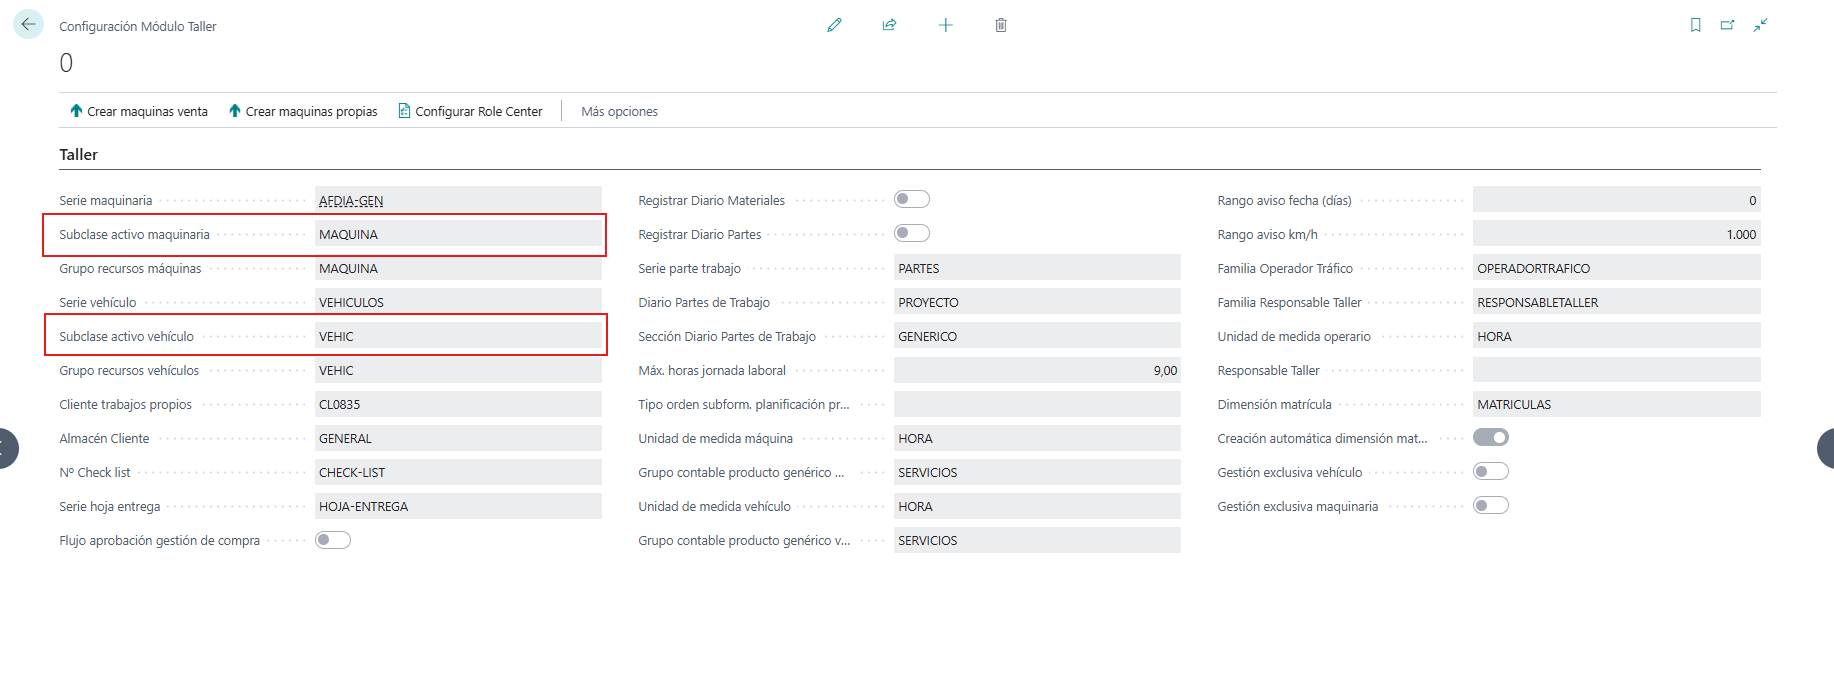1834x675 pixels.
Task: Click the bookmark icon
Action: pyautogui.click(x=1695, y=25)
